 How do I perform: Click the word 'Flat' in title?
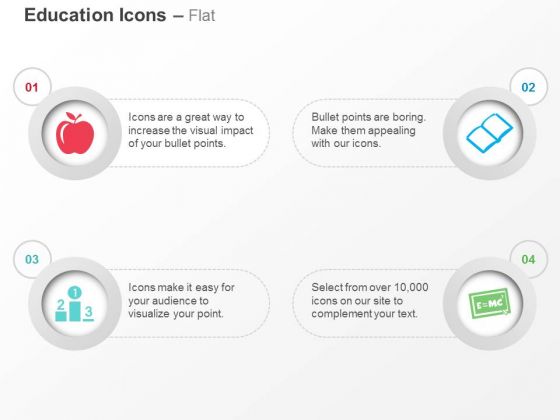click(202, 16)
